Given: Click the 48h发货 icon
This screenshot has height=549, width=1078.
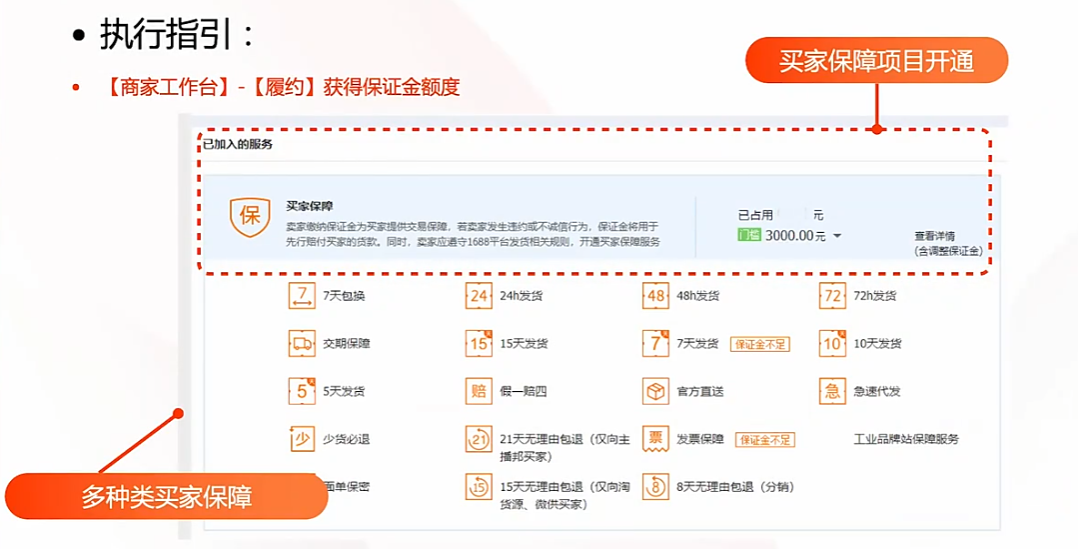Looking at the screenshot, I should [656, 296].
